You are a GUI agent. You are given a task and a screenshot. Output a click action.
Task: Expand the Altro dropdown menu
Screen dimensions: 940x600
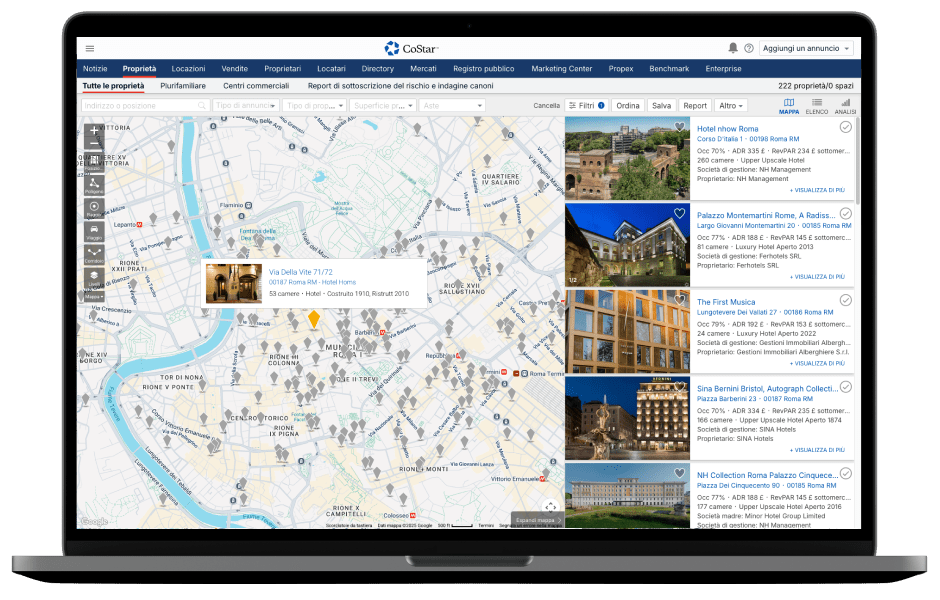point(731,105)
